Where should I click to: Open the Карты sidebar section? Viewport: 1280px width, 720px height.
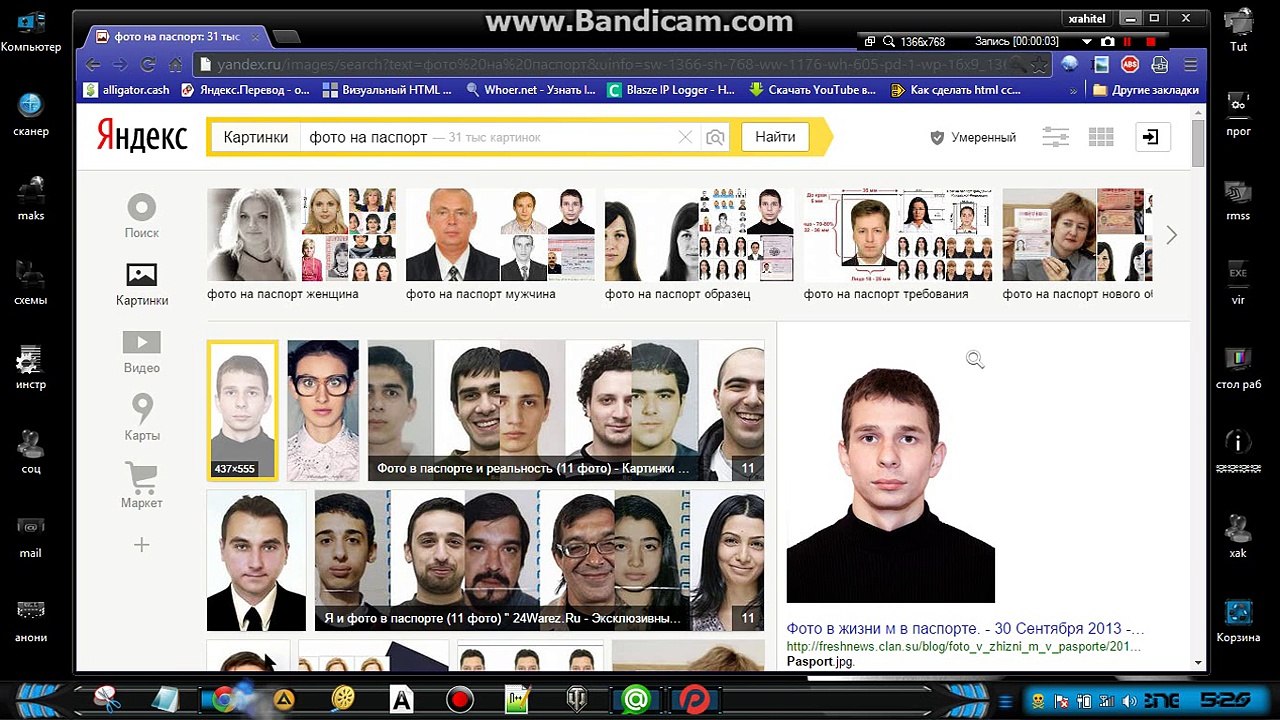coord(142,418)
